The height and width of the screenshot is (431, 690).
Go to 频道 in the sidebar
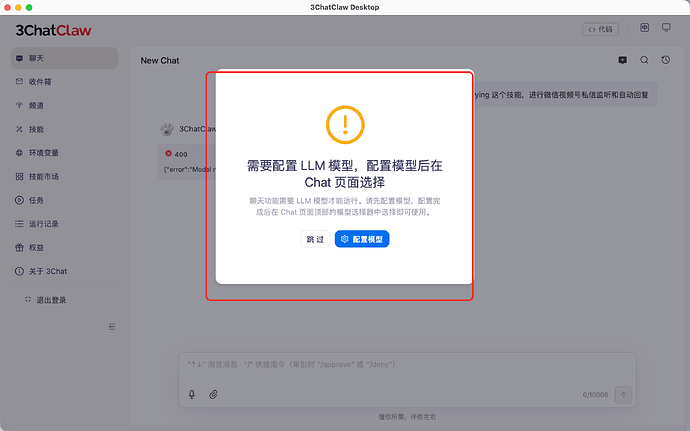(x=64, y=106)
